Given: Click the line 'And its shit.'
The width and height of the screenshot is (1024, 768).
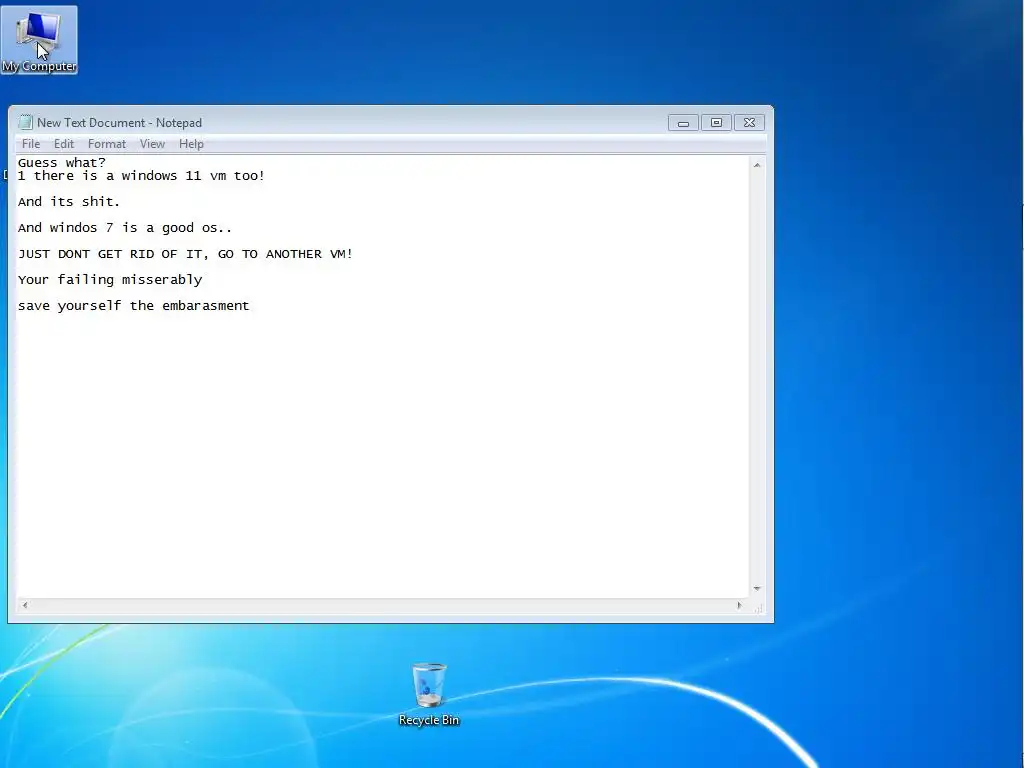Looking at the screenshot, I should pyautogui.click(x=69, y=202).
